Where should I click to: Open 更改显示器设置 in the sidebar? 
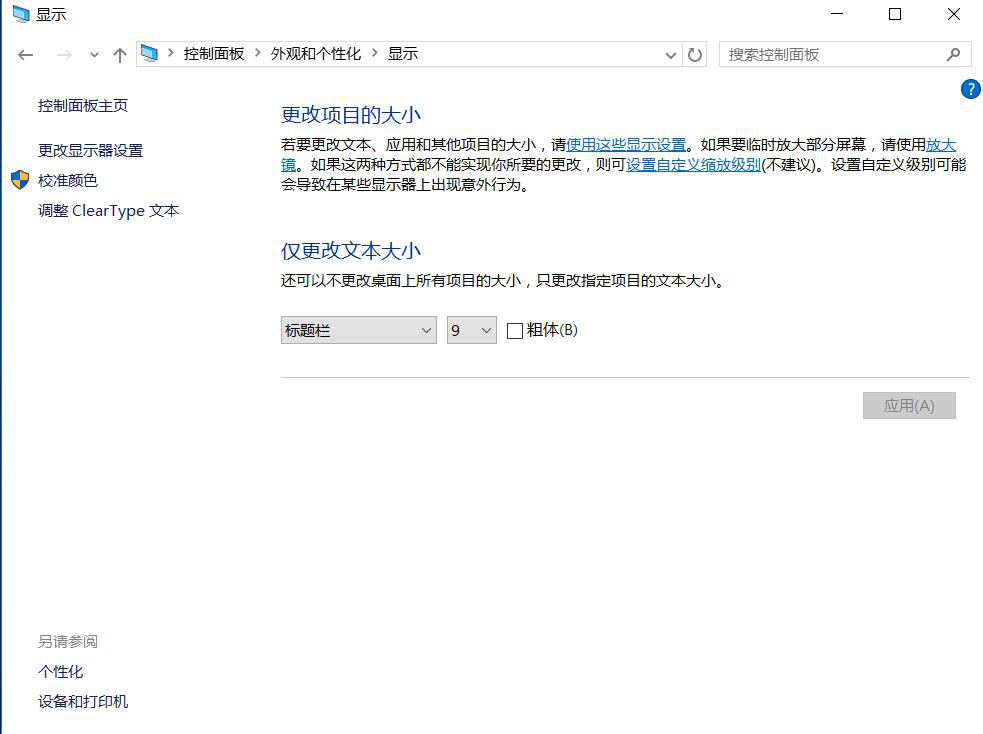[90, 150]
